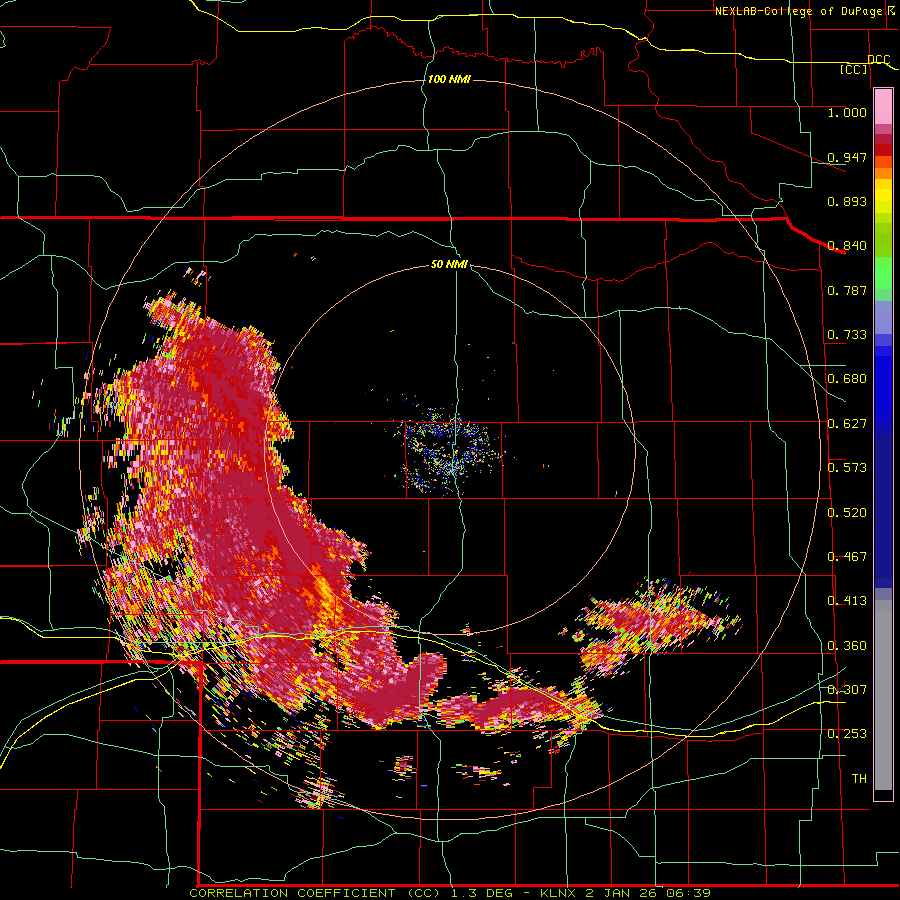
Task: Pick the gray color bar segment
Action: [883, 695]
